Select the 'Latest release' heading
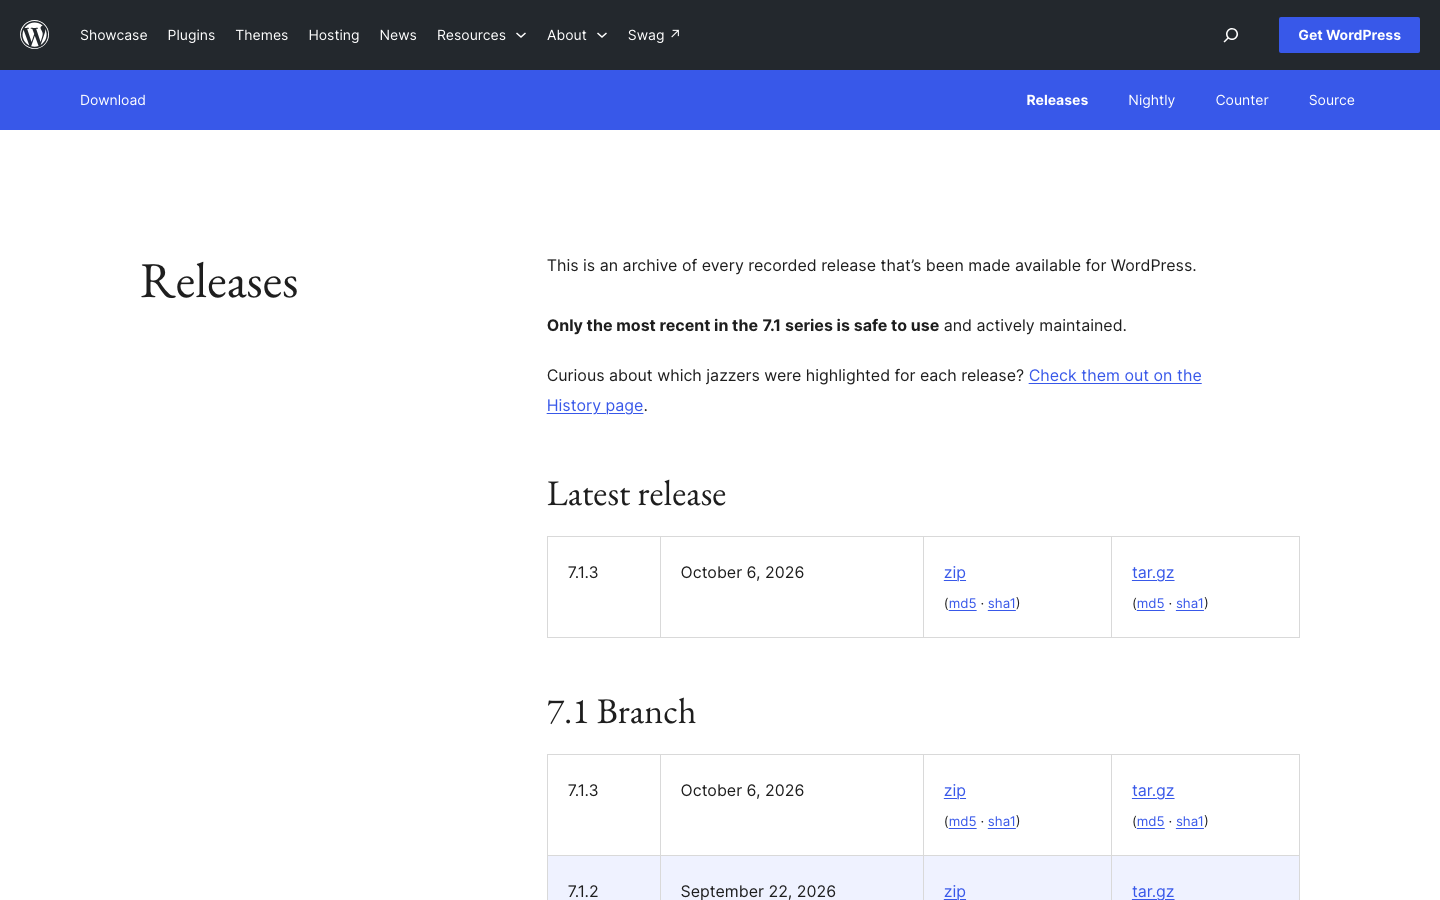 click(x=636, y=494)
